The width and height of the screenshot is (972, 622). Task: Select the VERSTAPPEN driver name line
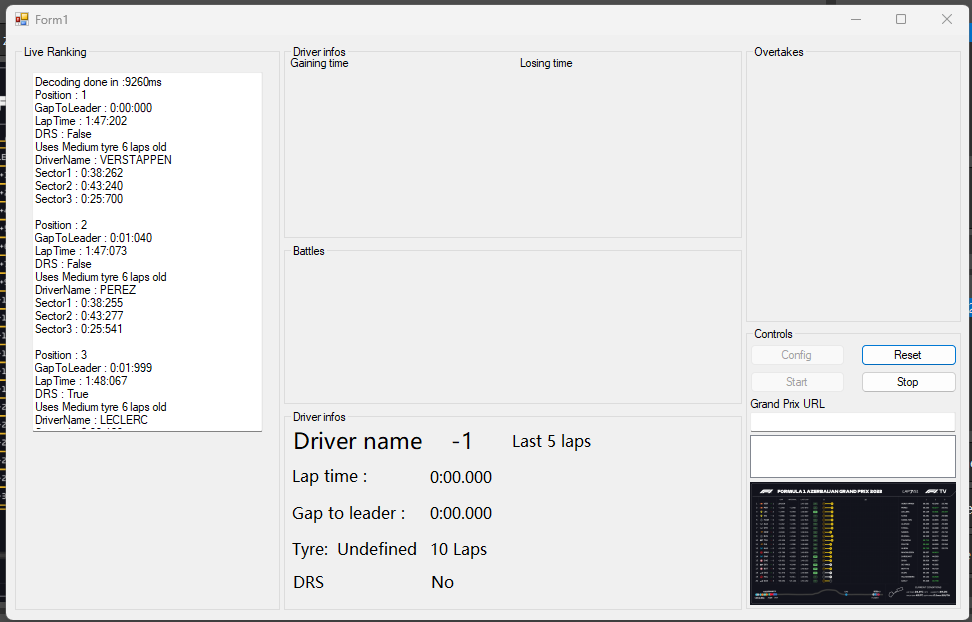click(103, 160)
